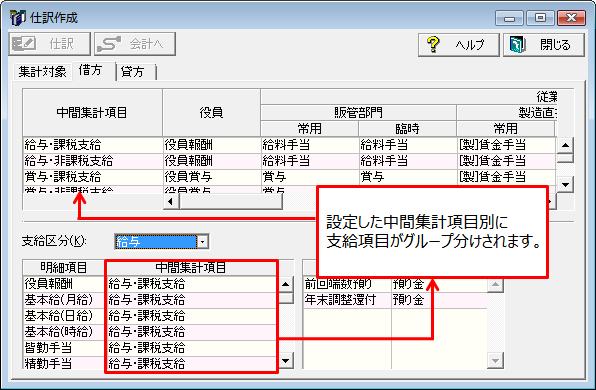
Task: Close the dialog with the 閉じる button
Action: pyautogui.click(x=544, y=45)
